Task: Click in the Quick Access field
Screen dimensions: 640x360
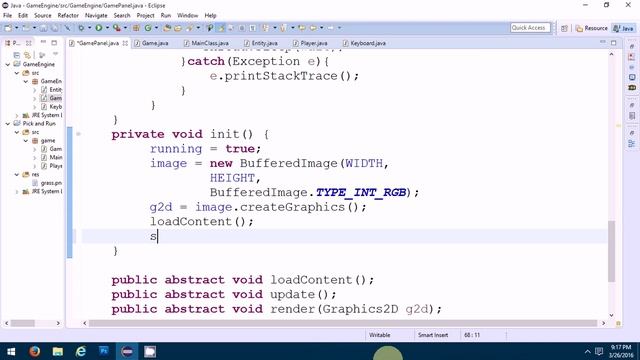Action: [x=530, y=28]
